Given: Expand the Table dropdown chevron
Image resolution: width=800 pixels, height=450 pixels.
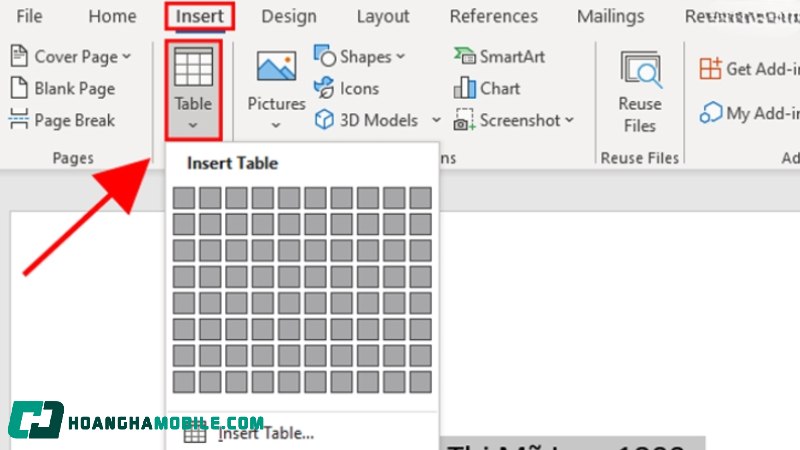Looking at the screenshot, I should (193, 126).
